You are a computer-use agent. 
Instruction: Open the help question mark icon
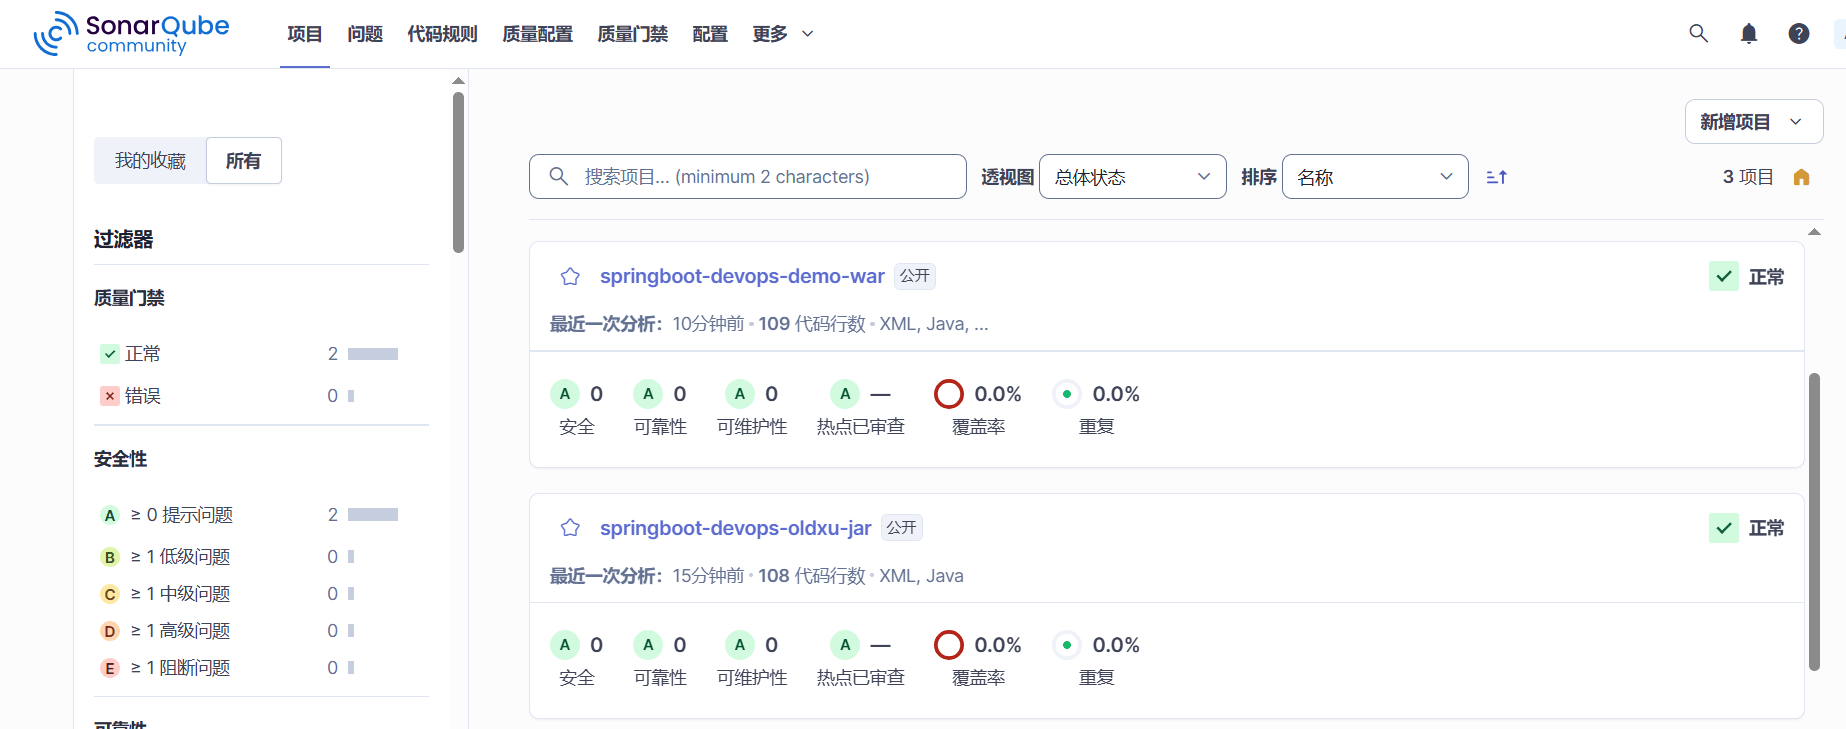(1798, 34)
